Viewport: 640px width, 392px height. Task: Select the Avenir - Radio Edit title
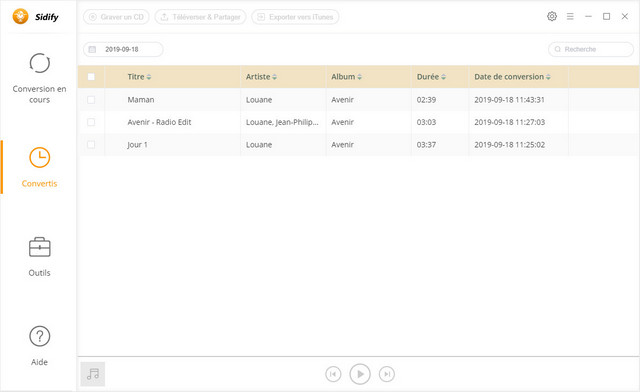[x=159, y=122]
